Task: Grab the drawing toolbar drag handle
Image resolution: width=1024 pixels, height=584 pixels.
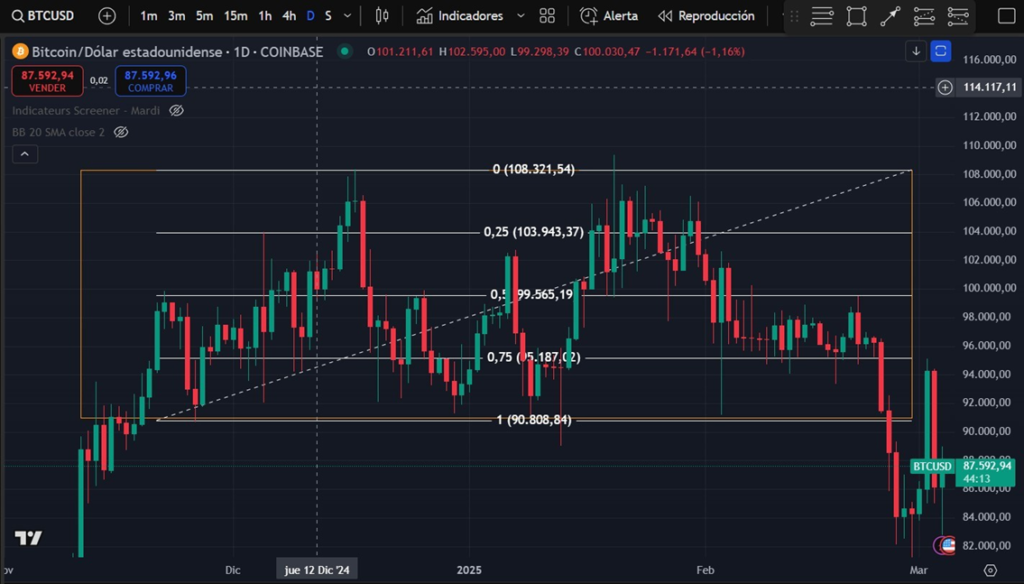Action: point(794,16)
